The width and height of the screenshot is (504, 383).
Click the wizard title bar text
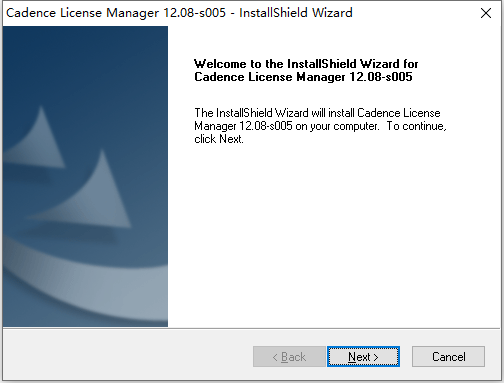(x=179, y=13)
